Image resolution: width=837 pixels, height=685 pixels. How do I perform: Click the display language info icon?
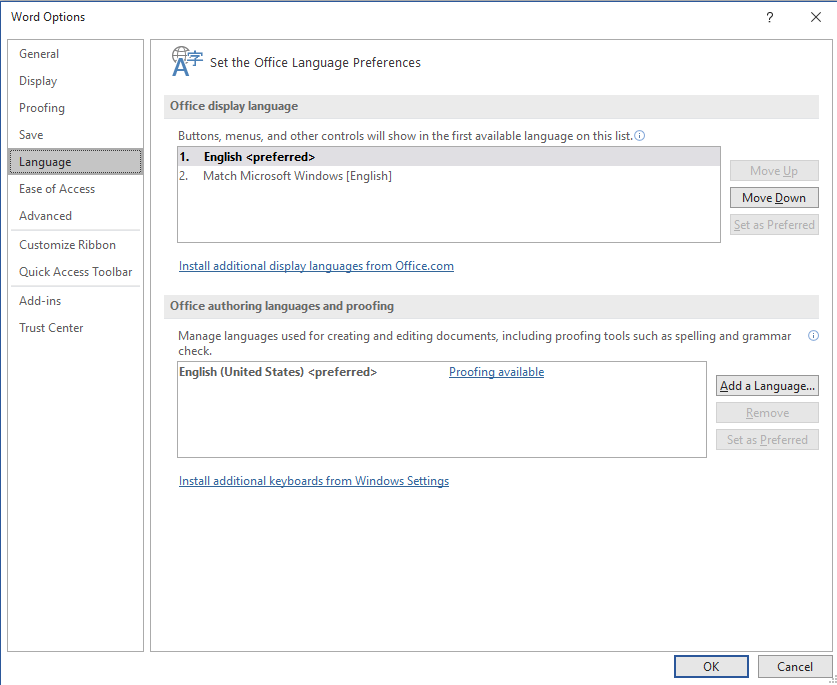639,136
